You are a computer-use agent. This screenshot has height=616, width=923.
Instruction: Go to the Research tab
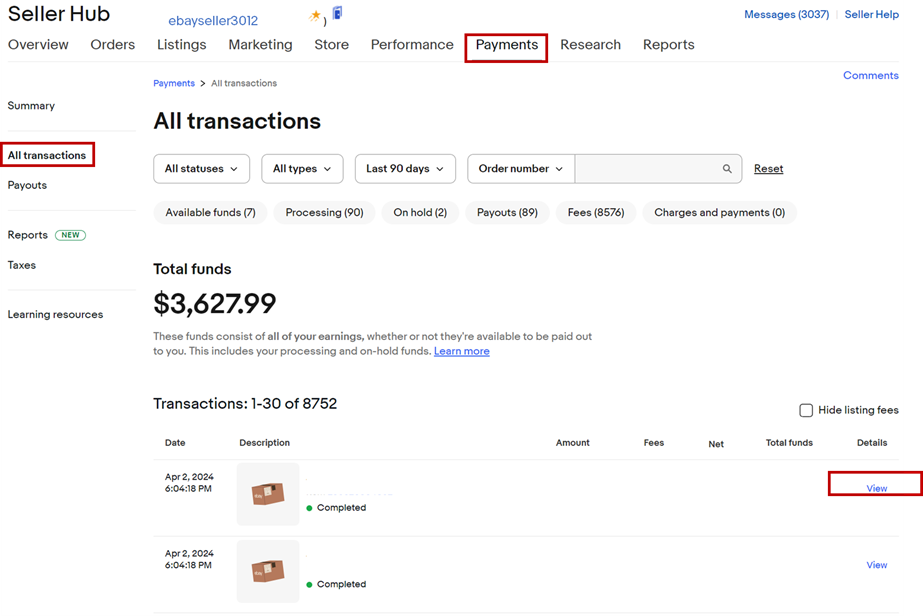click(x=590, y=45)
